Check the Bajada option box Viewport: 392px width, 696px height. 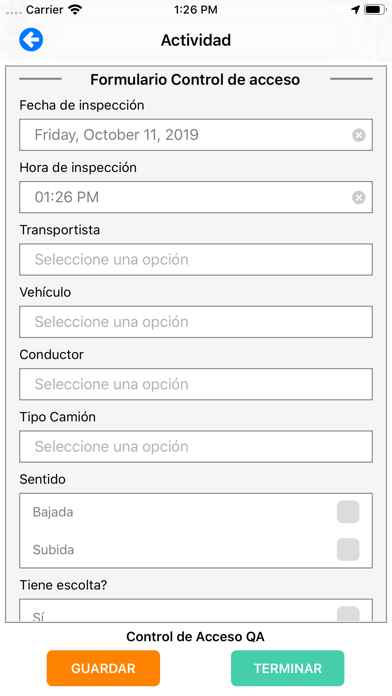click(x=348, y=512)
